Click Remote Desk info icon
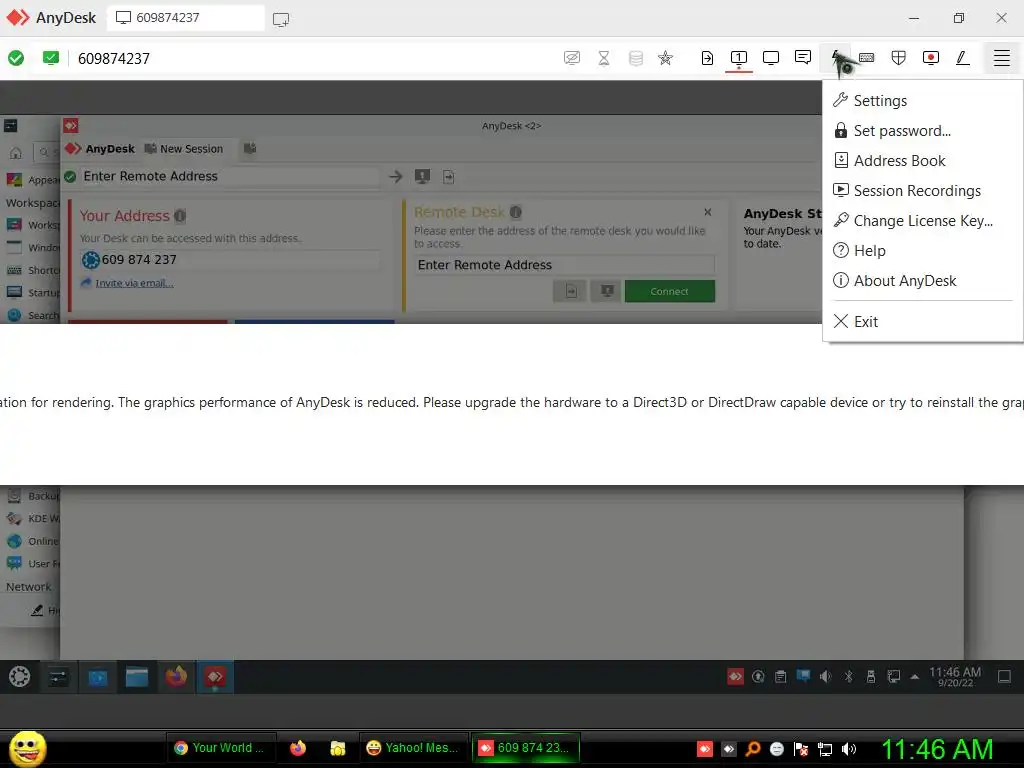This screenshot has width=1024, height=768. coord(515,212)
